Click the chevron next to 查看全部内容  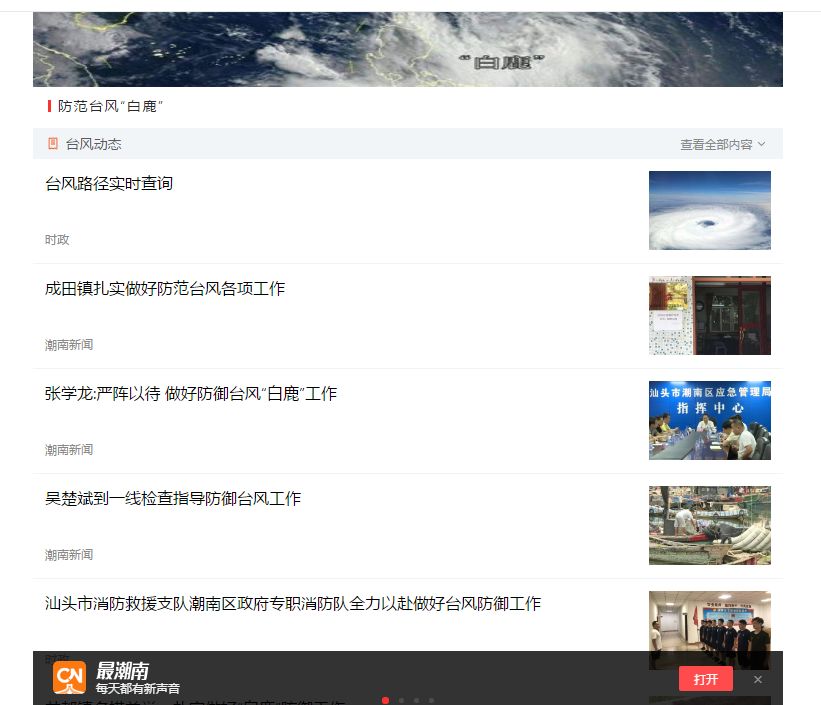pyautogui.click(x=761, y=144)
